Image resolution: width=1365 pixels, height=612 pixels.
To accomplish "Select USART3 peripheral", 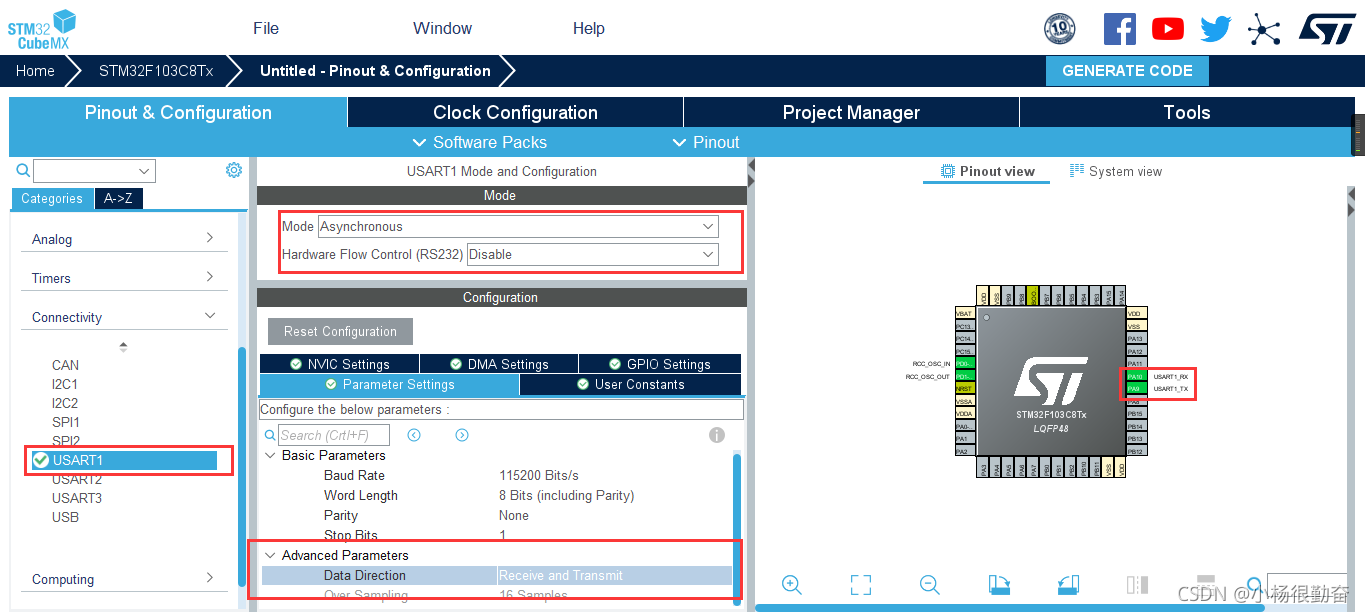I will pyautogui.click(x=77, y=498).
